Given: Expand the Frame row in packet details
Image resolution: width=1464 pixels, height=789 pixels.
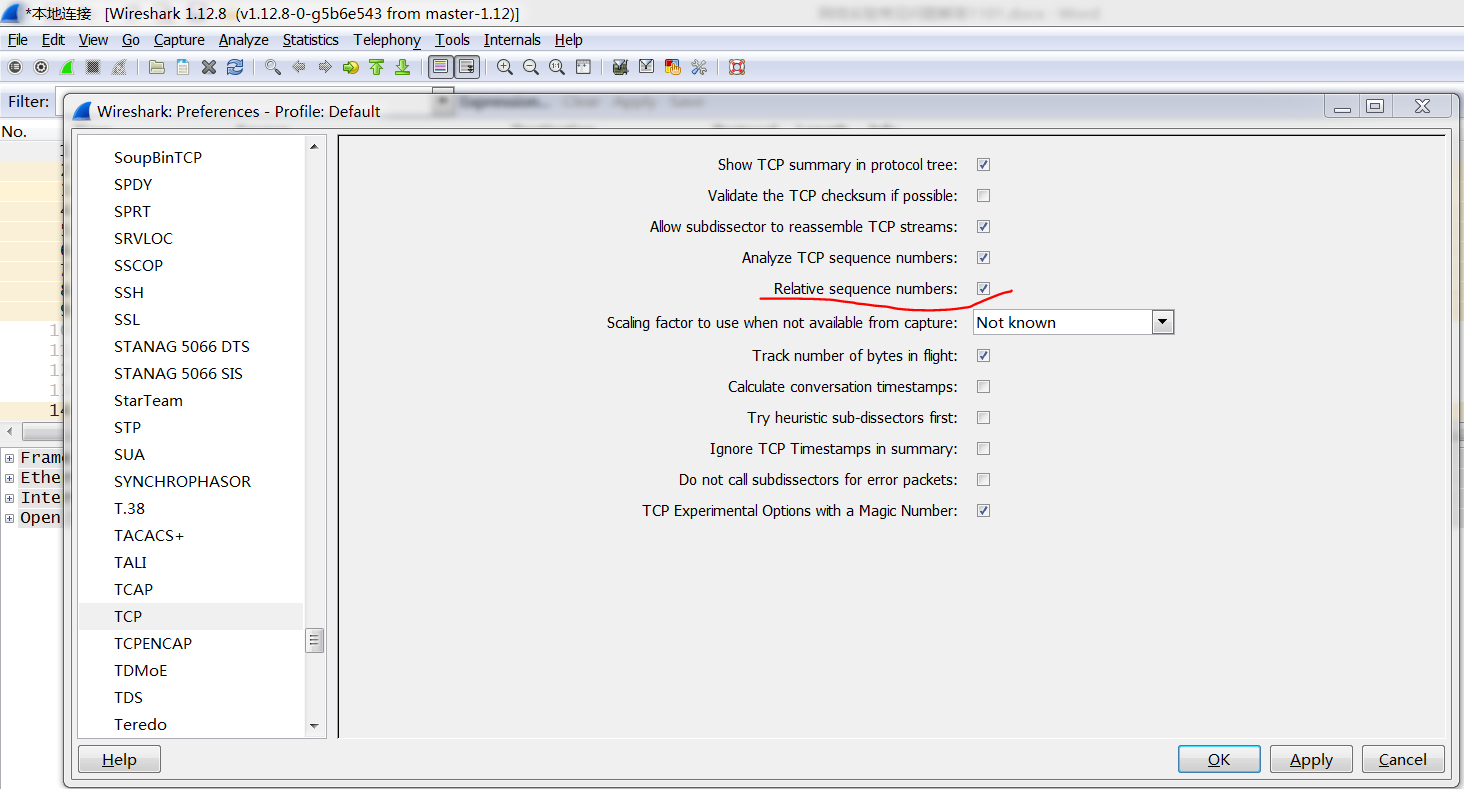Looking at the screenshot, I should (x=10, y=458).
